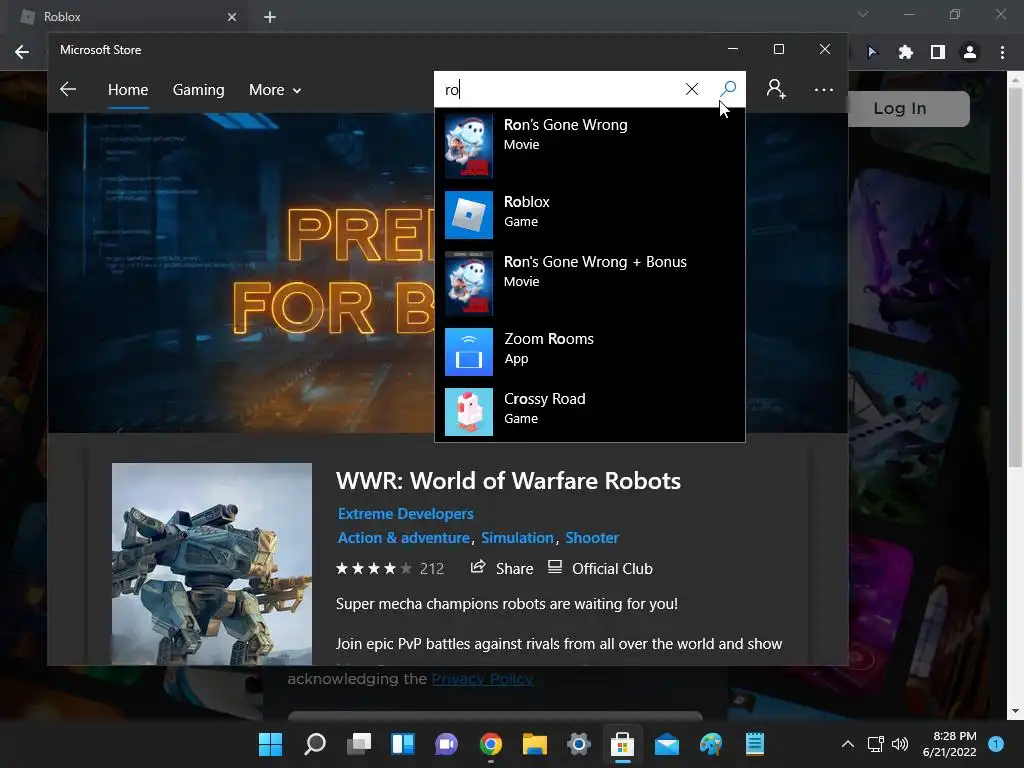The width and height of the screenshot is (1024, 768).
Task: Click WWR: World of Warfare Robots title
Action: pyautogui.click(x=508, y=481)
